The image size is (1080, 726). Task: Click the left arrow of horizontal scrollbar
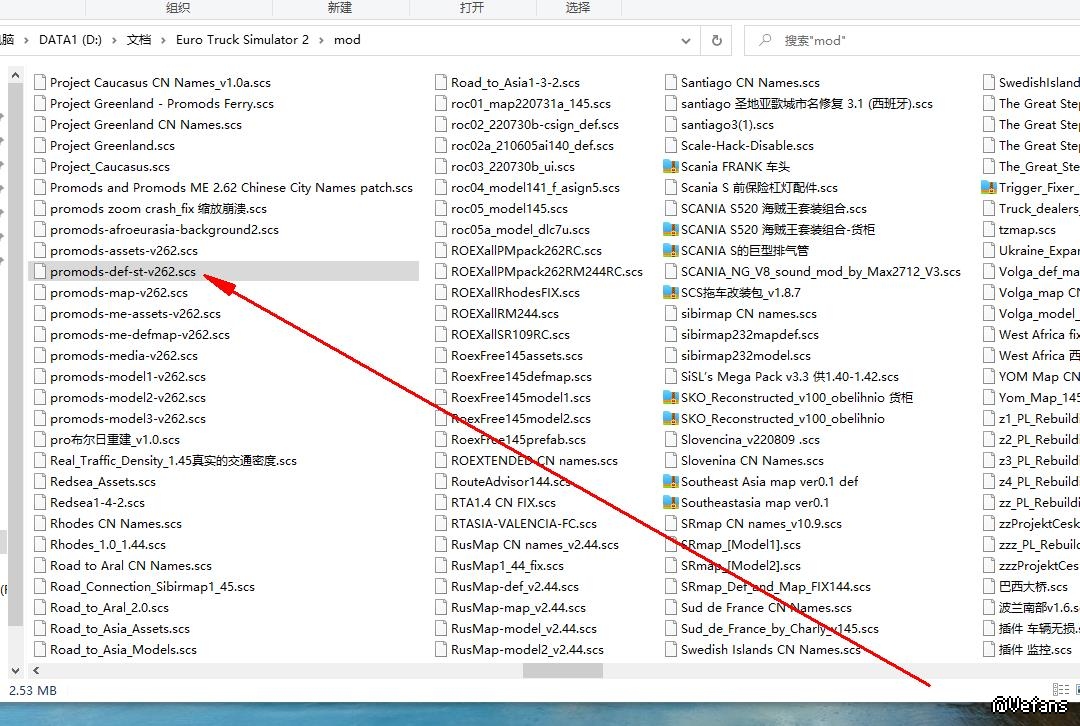[x=36, y=670]
